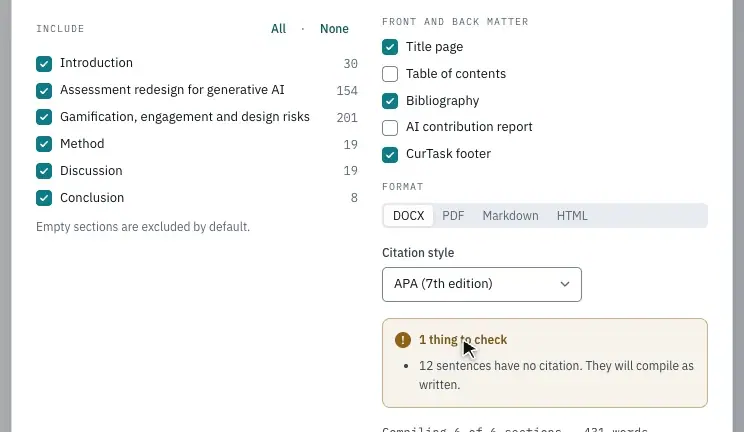Disable the CurTask footer checkbox
This screenshot has width=744, height=432.
tap(390, 154)
